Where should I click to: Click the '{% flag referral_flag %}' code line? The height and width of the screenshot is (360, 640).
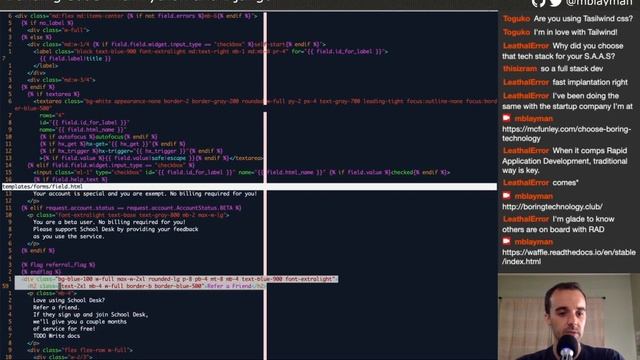pos(58,265)
